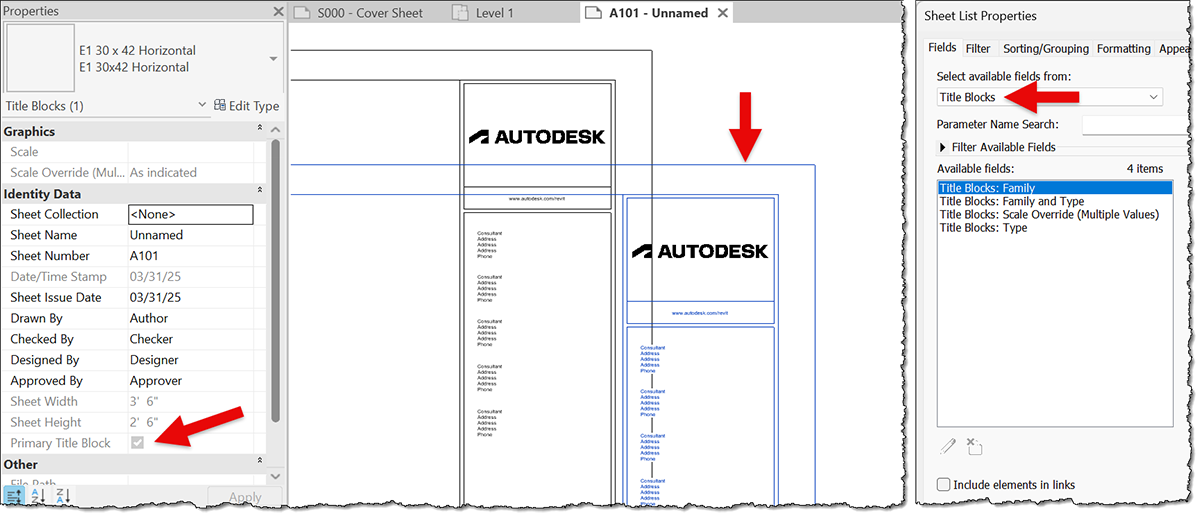This screenshot has height=516, width=1200.
Task: Click the delete parameter icon
Action: tap(975, 445)
